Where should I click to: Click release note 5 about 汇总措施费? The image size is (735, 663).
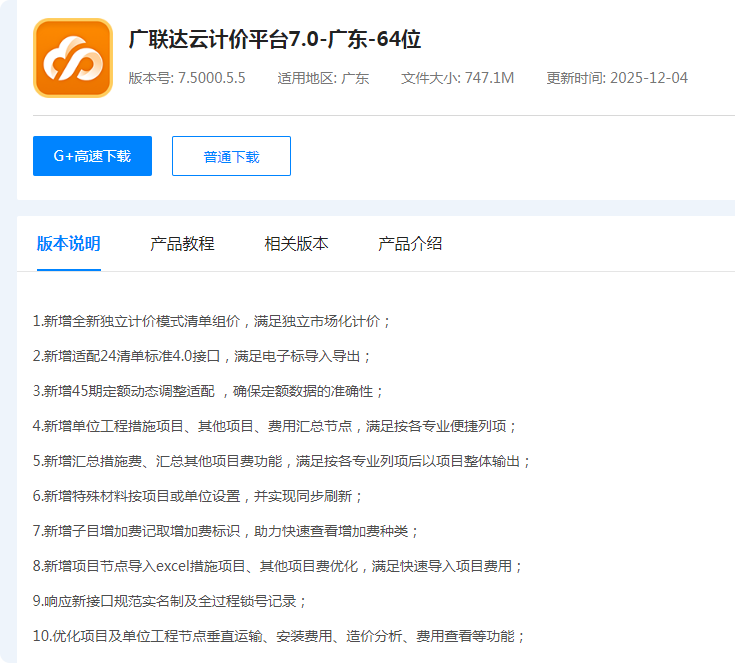[x=282, y=461]
